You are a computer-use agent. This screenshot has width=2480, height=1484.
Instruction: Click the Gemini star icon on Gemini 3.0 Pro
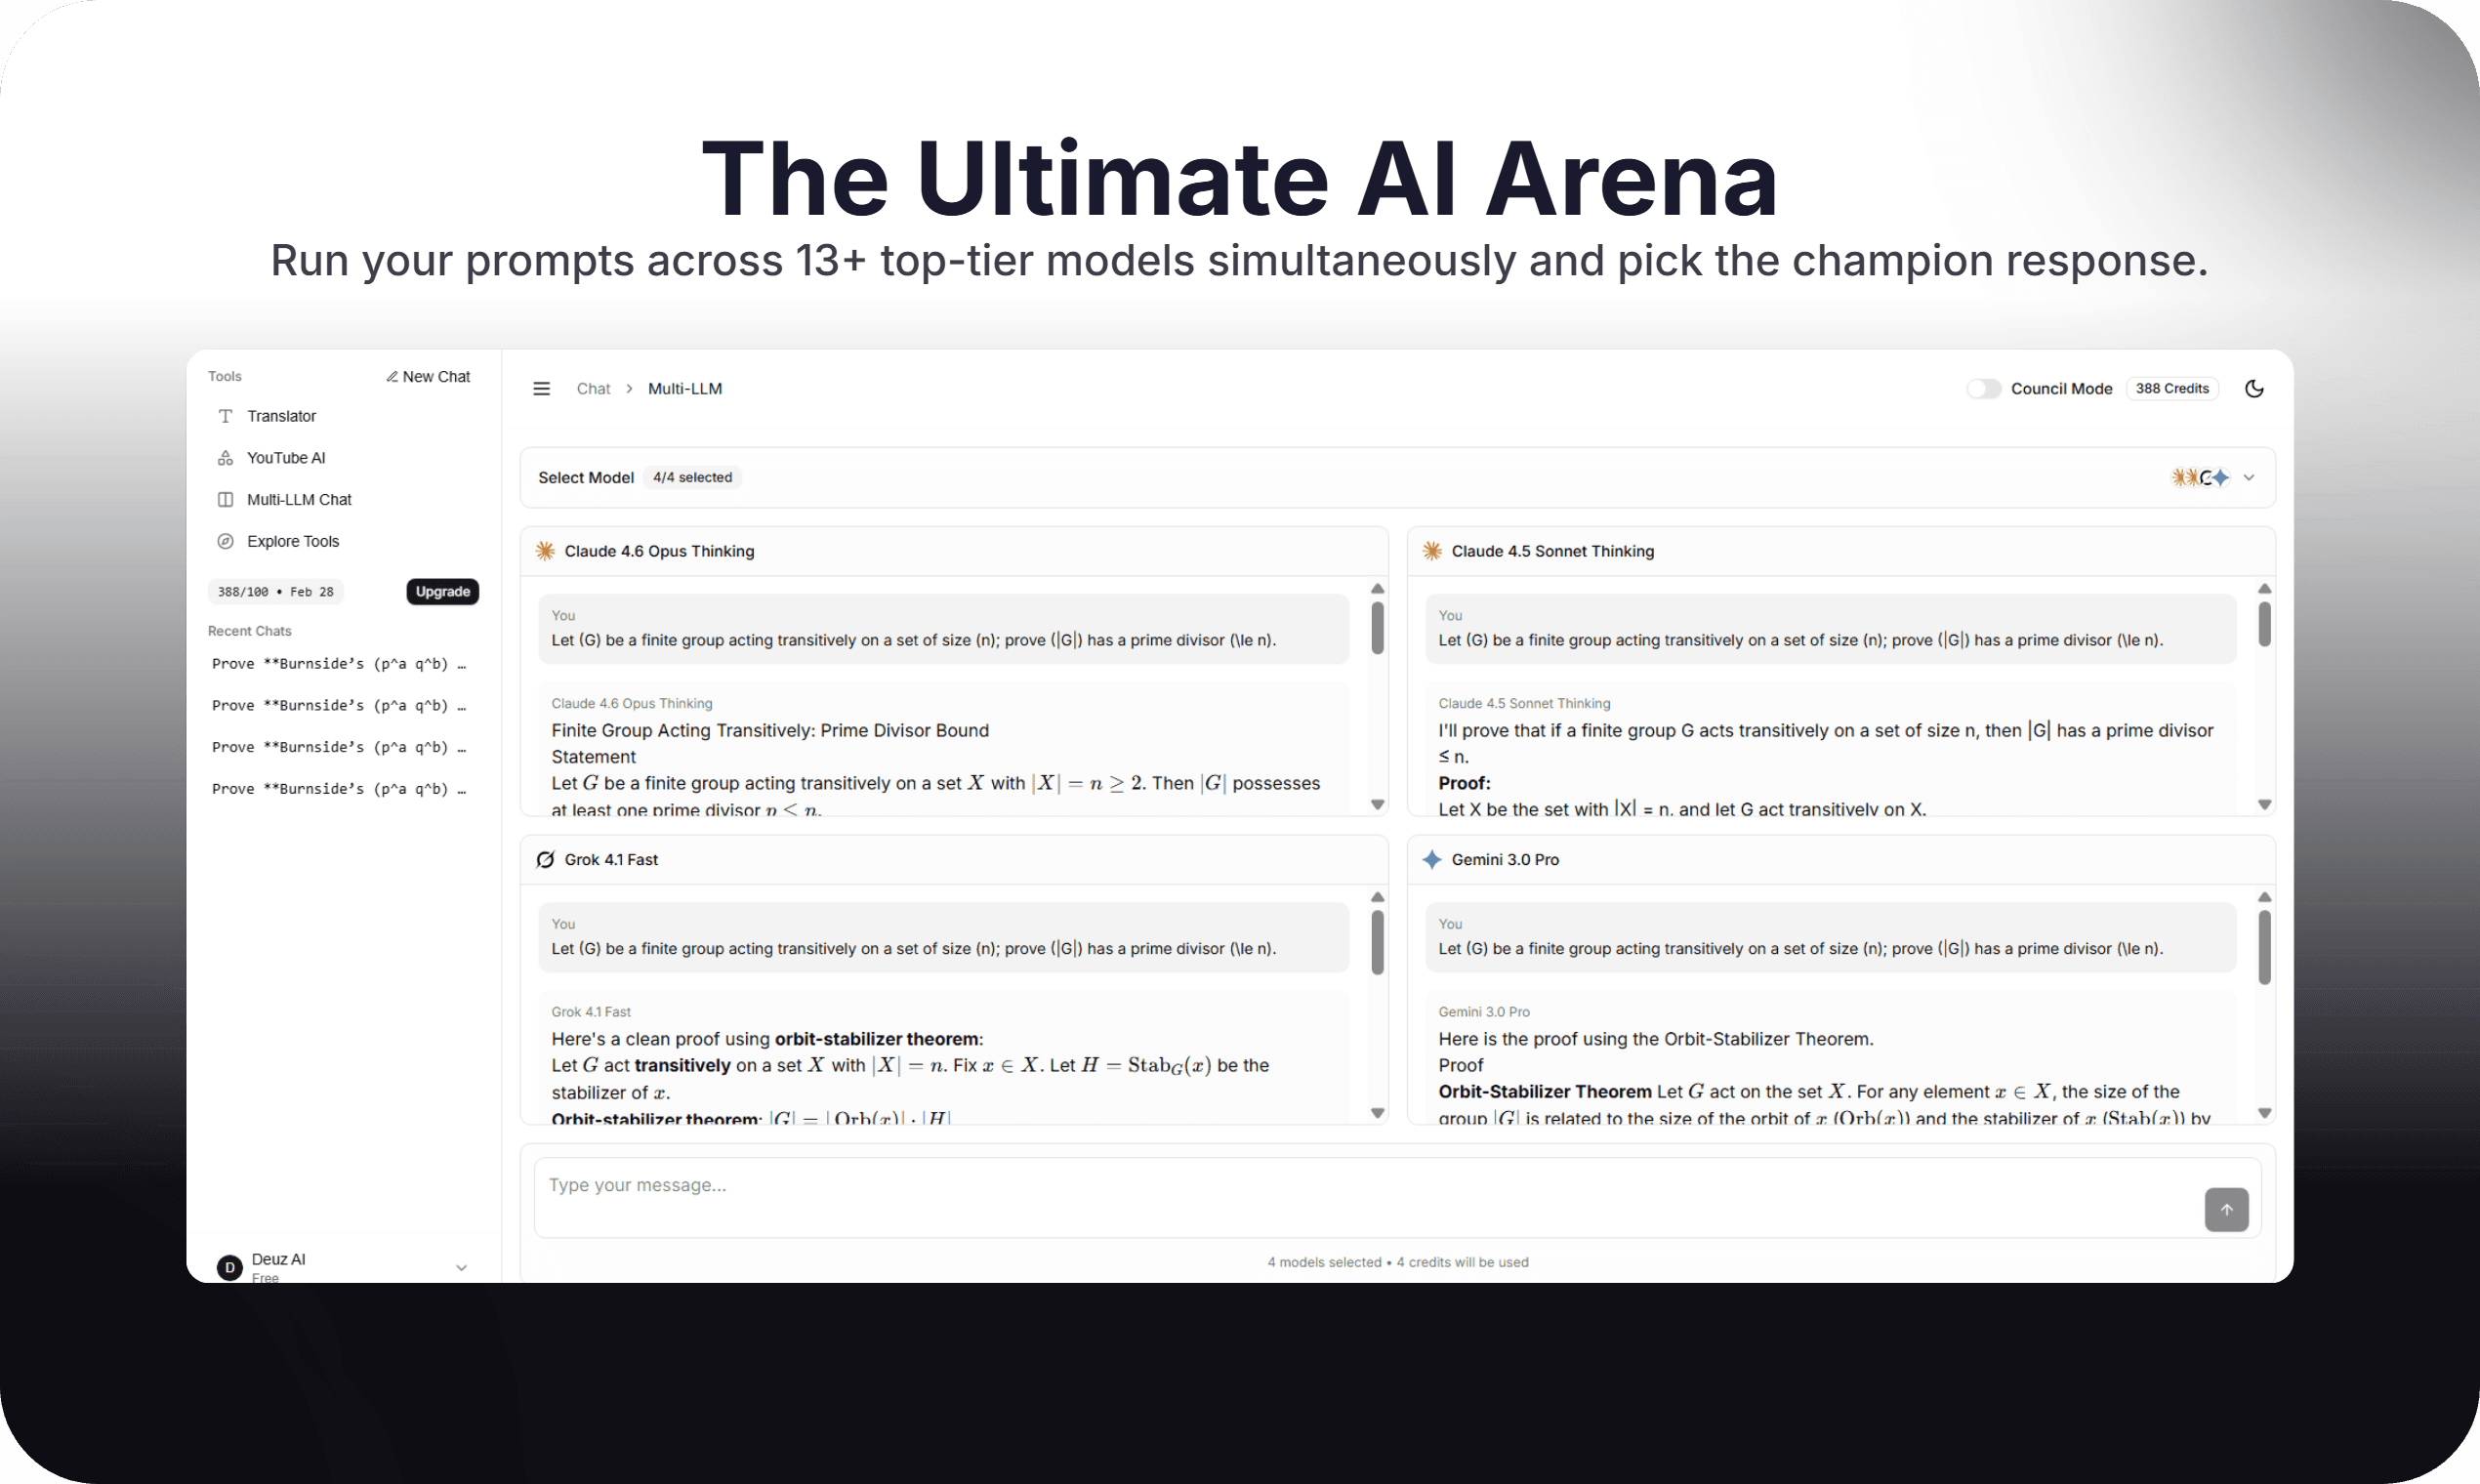coord(1431,859)
